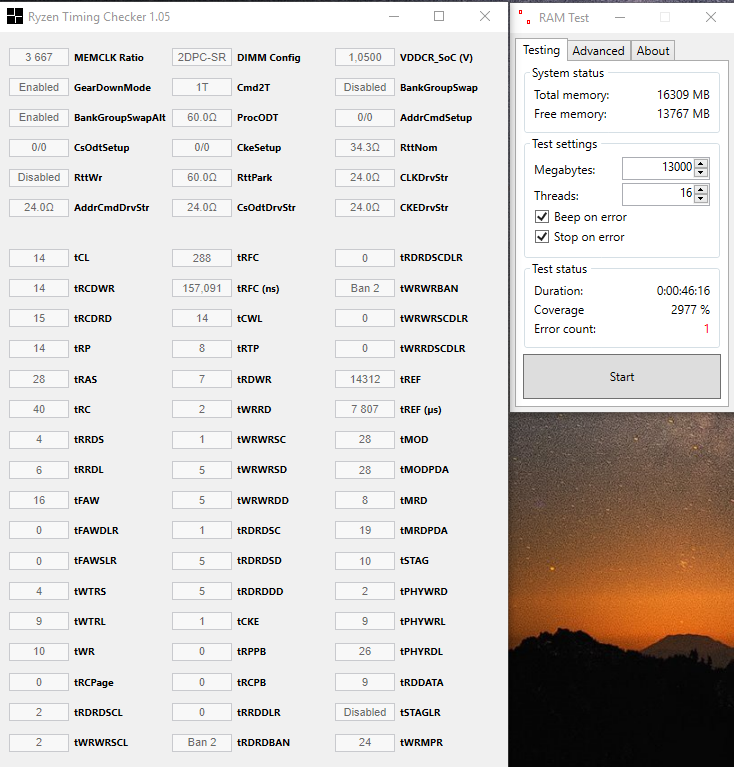Image resolution: width=734 pixels, height=767 pixels.
Task: Click the tRCDRD value 15
Action: (39, 318)
